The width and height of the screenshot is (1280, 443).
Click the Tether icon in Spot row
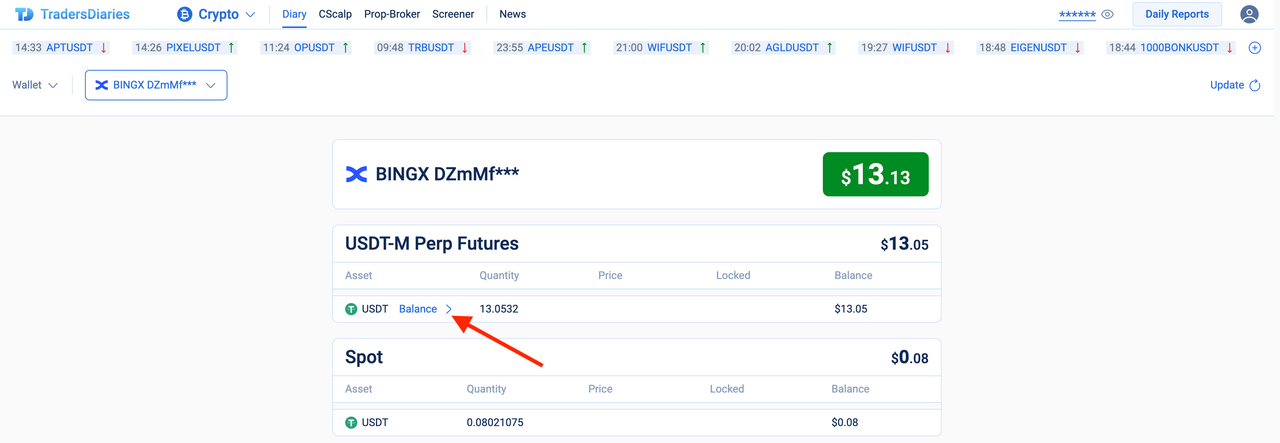[x=351, y=422]
